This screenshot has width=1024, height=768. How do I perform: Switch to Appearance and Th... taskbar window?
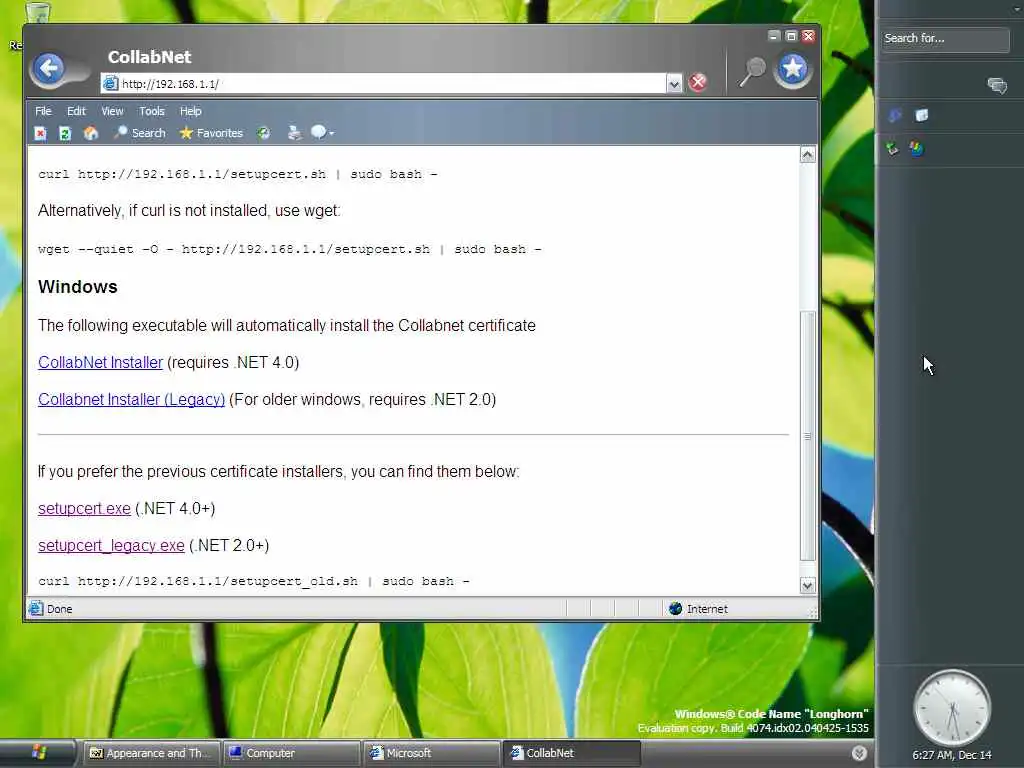pos(151,753)
